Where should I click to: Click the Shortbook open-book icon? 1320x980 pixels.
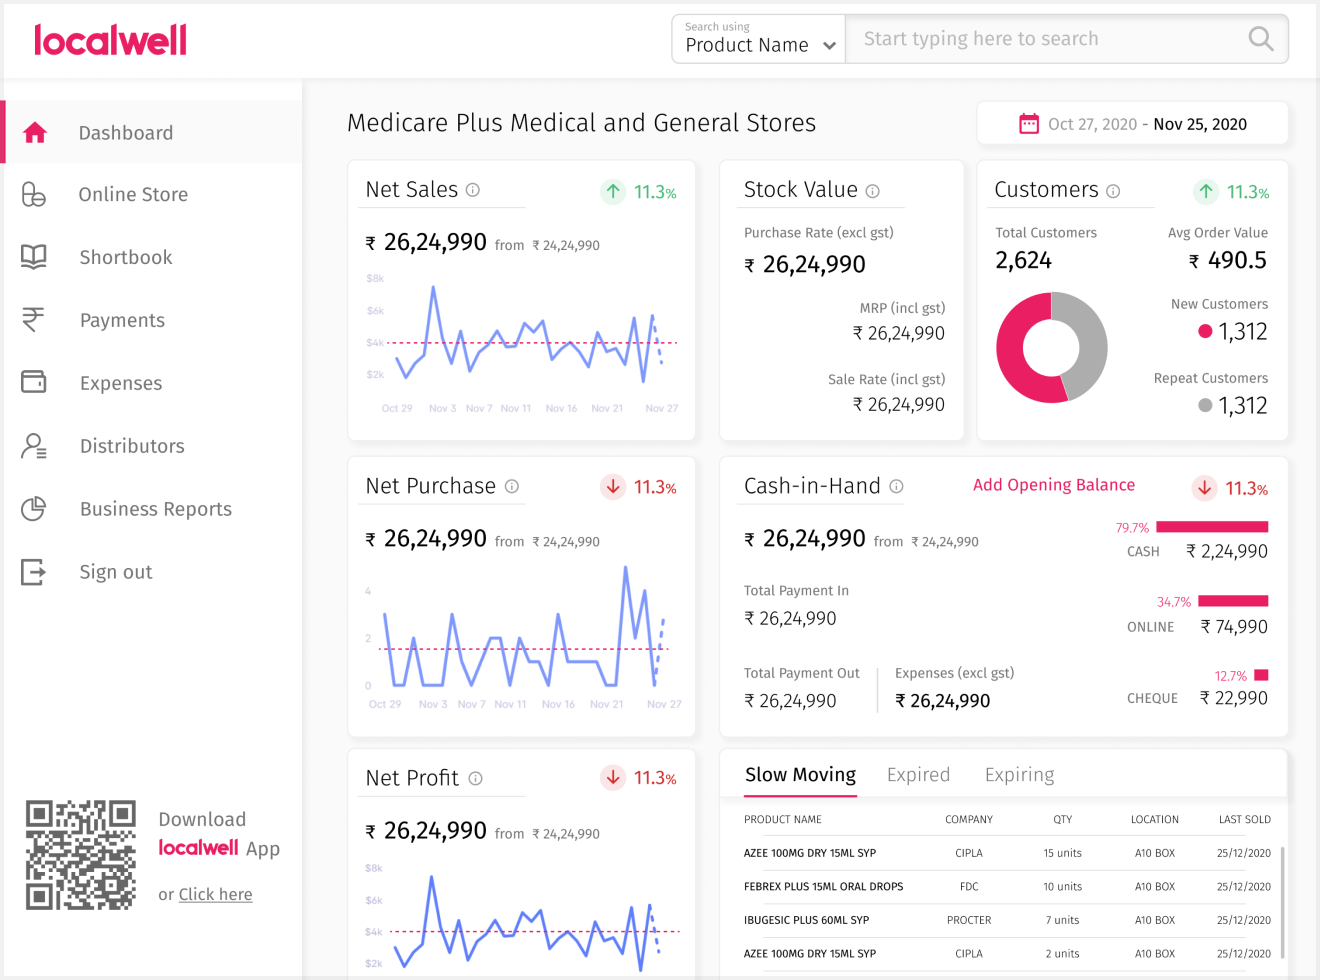click(x=34, y=257)
